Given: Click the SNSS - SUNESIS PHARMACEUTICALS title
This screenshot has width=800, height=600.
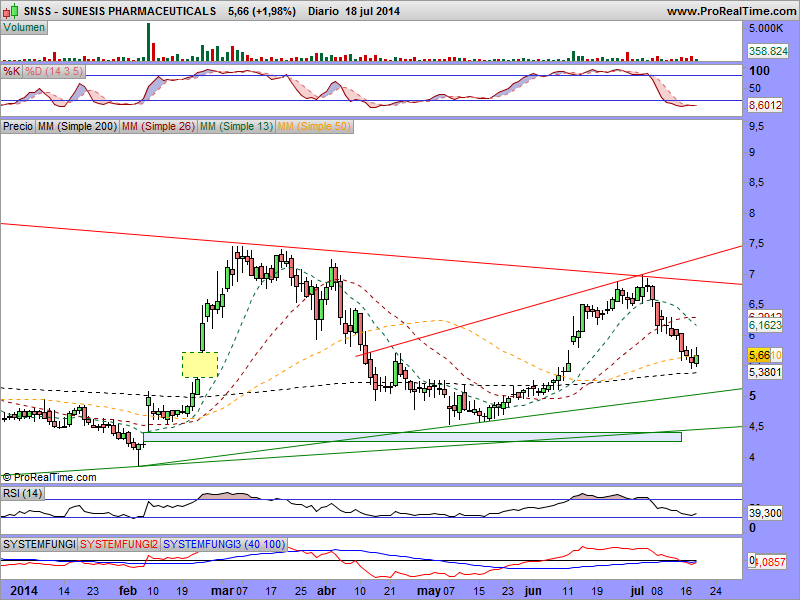Looking at the screenshot, I should 120,11.
